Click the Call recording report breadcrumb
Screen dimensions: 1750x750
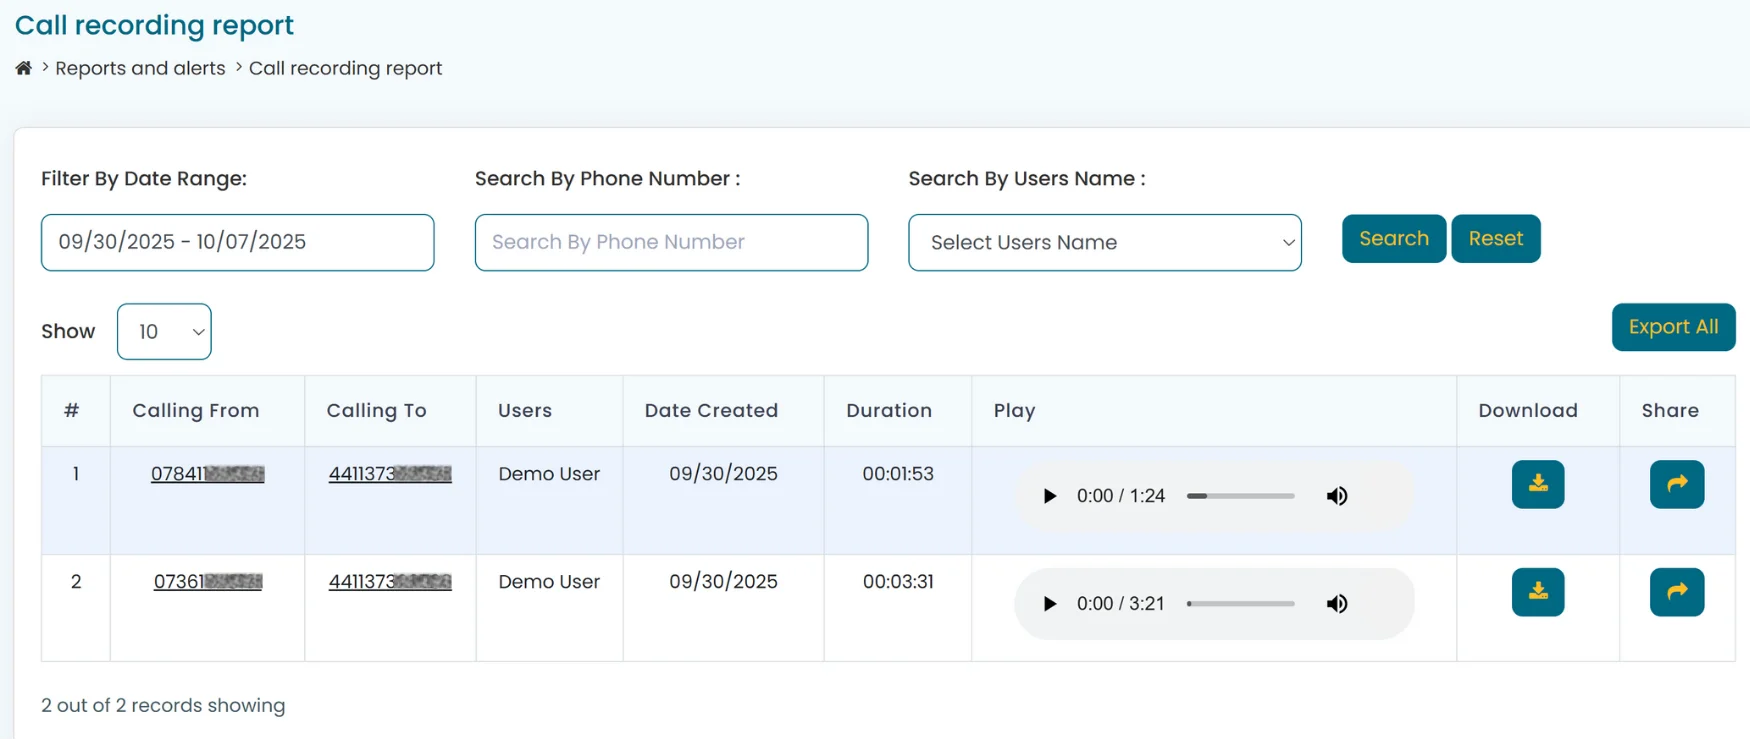(x=345, y=68)
